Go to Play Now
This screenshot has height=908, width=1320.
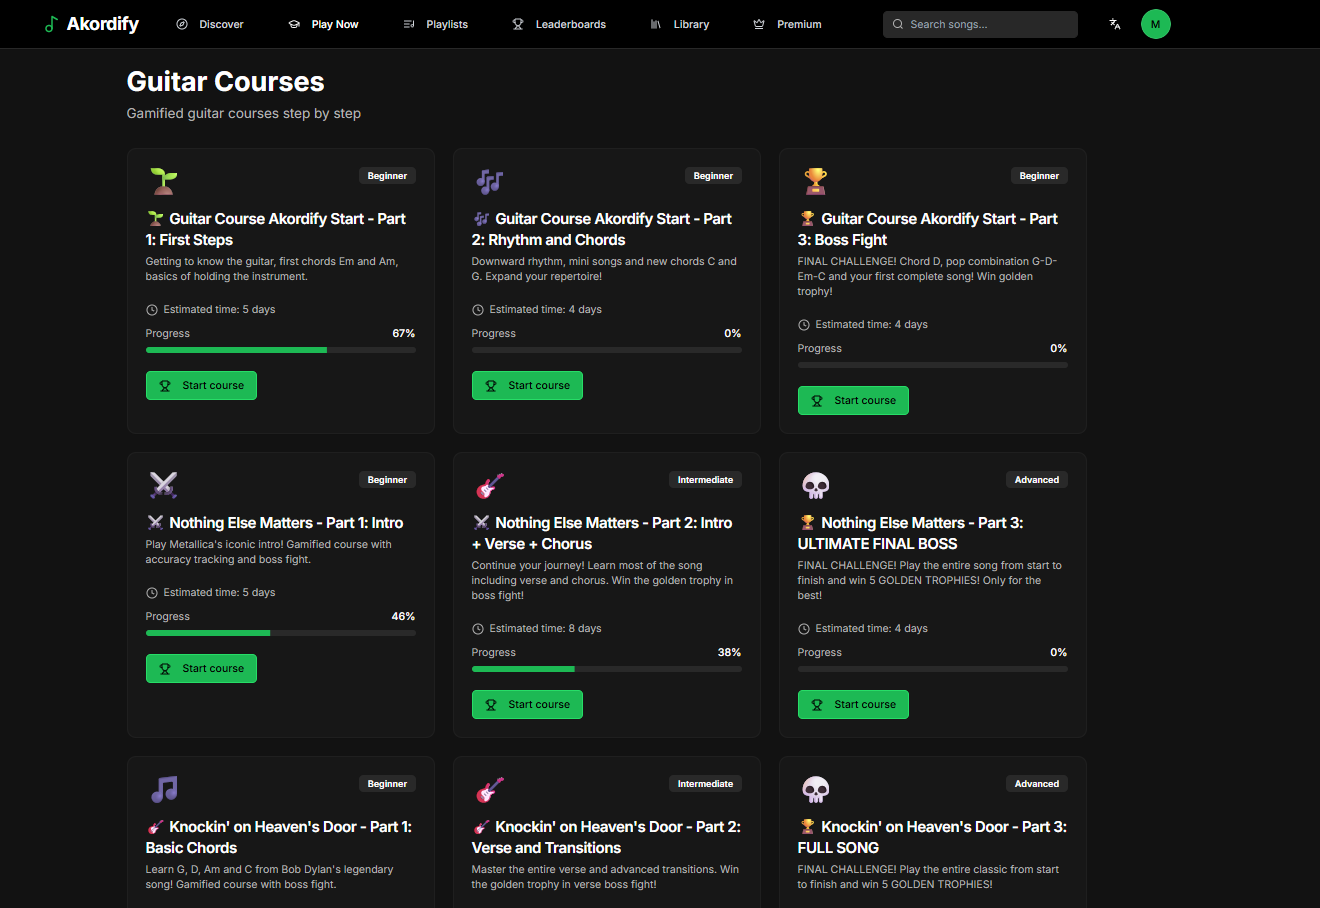click(x=323, y=24)
